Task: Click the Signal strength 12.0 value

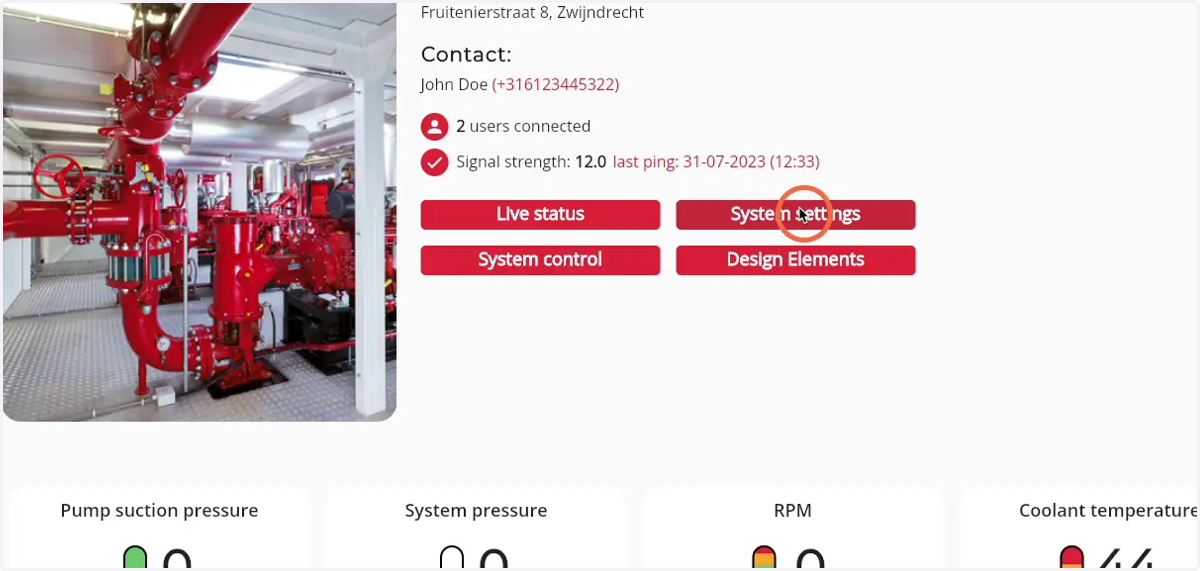Action: coord(590,162)
